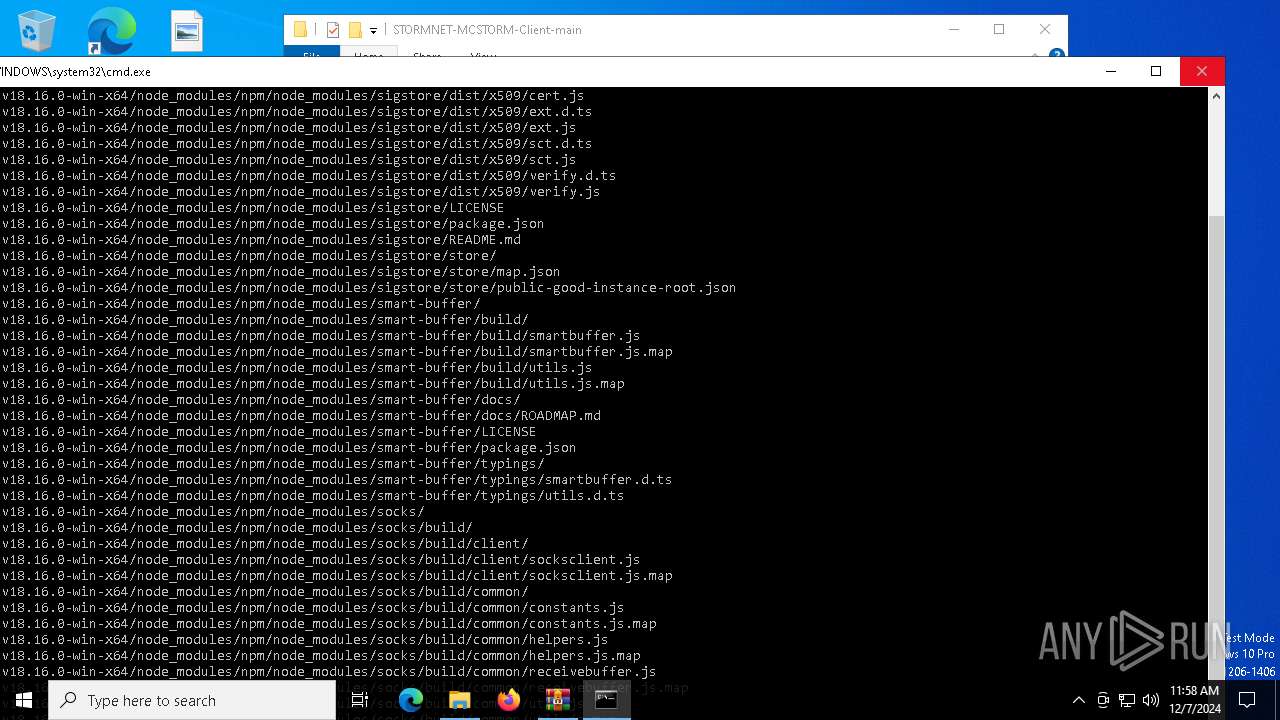The height and width of the screenshot is (720, 1280).
Task: Close the STORMNET-MCSTORM-Client-main Explorer window
Action: 1045,29
